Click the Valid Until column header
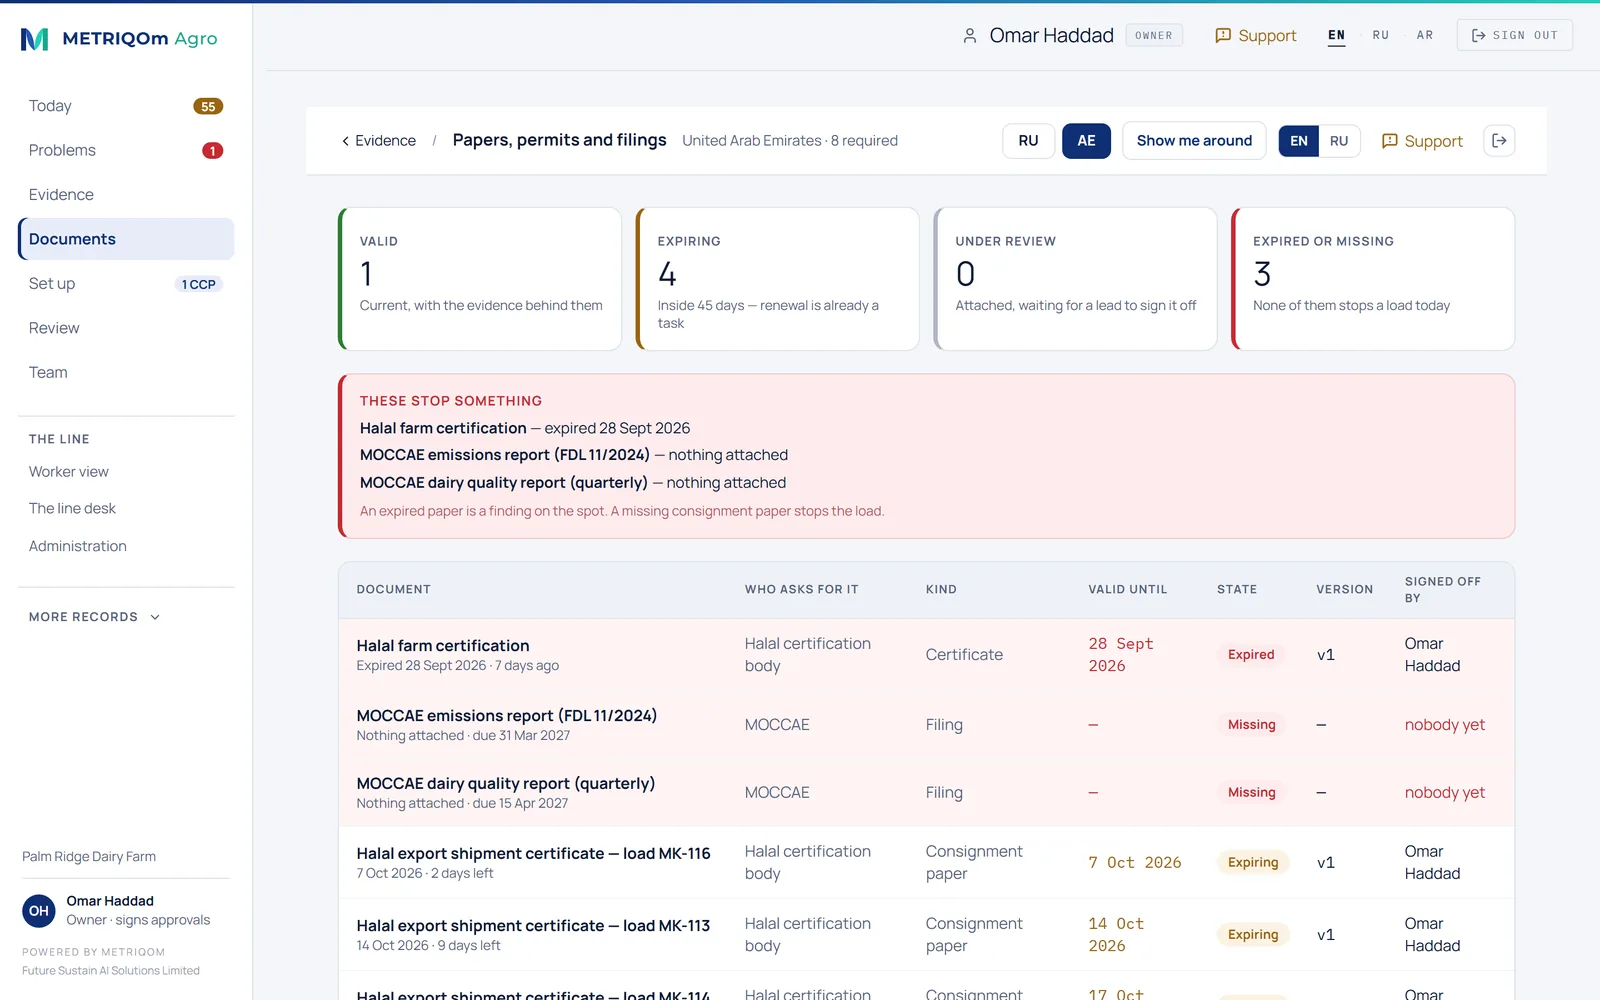This screenshot has width=1600, height=1000. [x=1127, y=590]
